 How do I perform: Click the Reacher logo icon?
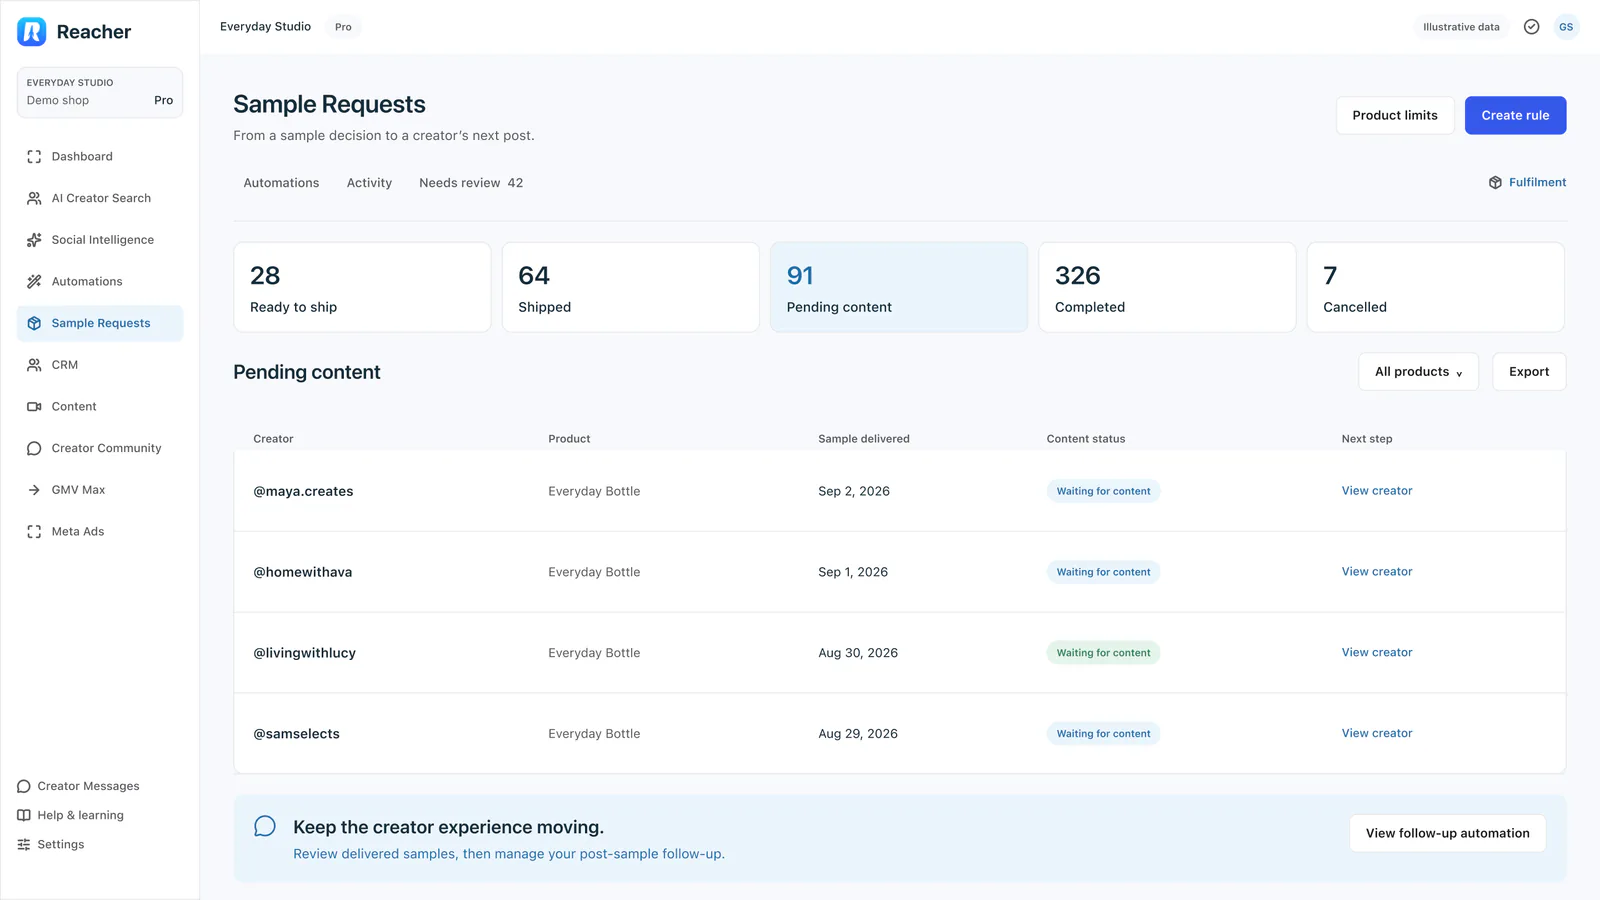coord(32,32)
